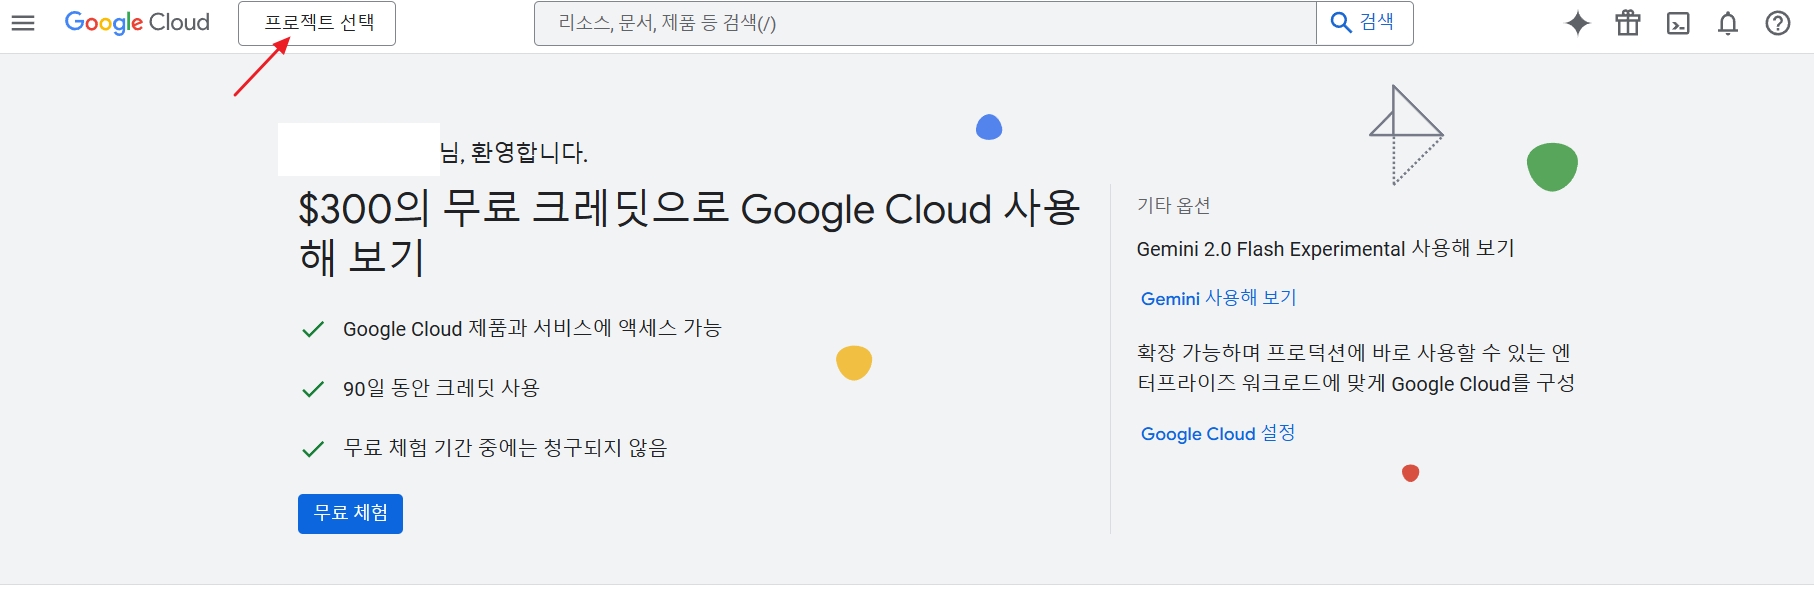Click the $300 free credit headline

pyautogui.click(x=689, y=233)
